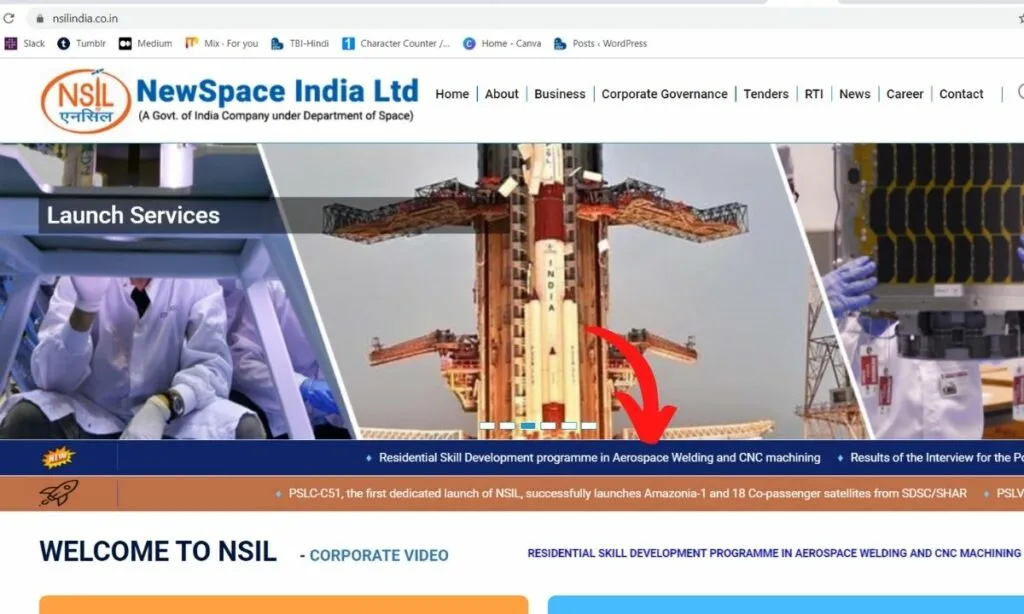Image resolution: width=1024 pixels, height=614 pixels.
Task: Open Results of the Interview ticker link
Action: (936, 457)
